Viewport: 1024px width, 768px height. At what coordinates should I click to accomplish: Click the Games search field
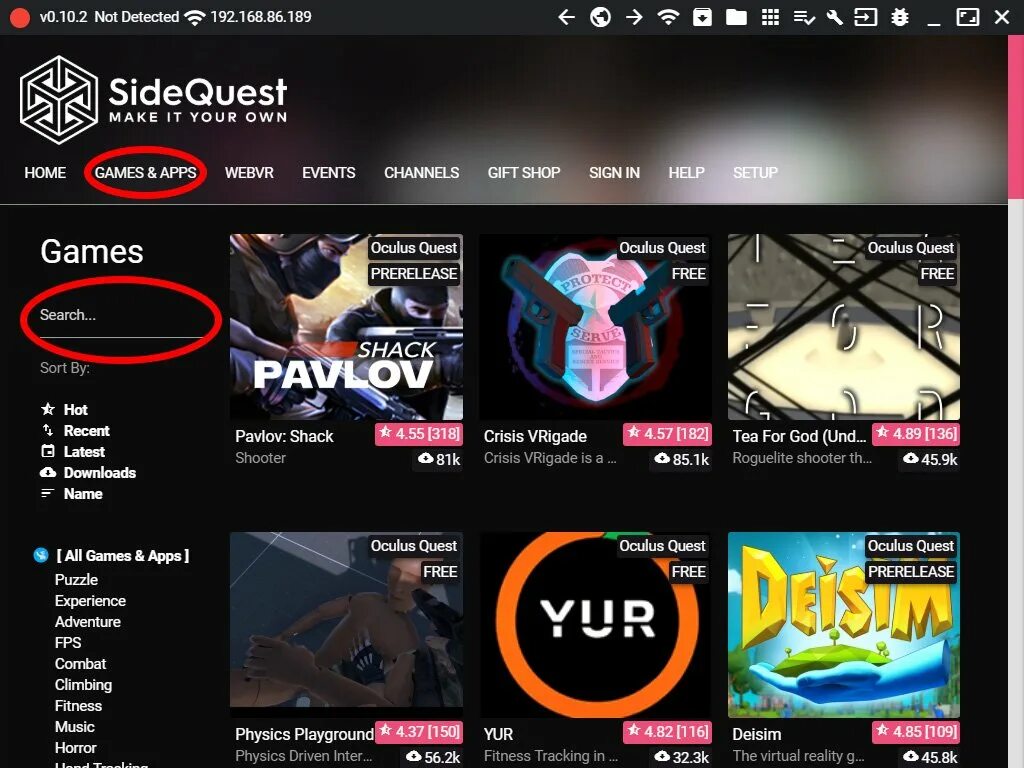[x=121, y=316]
